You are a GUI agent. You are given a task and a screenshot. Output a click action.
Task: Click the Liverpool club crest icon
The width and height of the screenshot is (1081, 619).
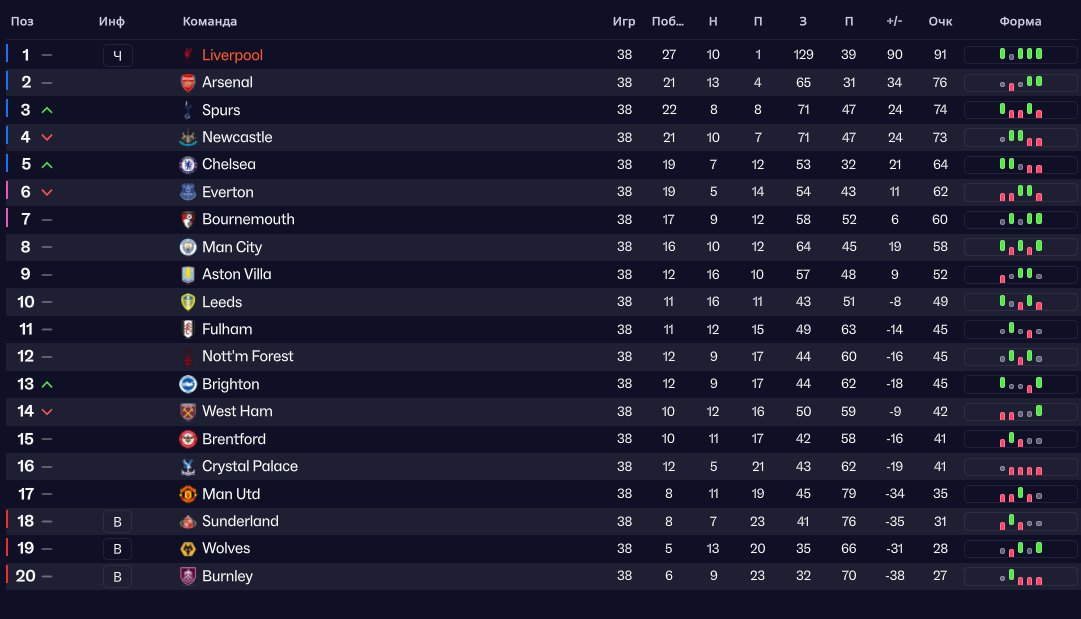[x=188, y=54]
